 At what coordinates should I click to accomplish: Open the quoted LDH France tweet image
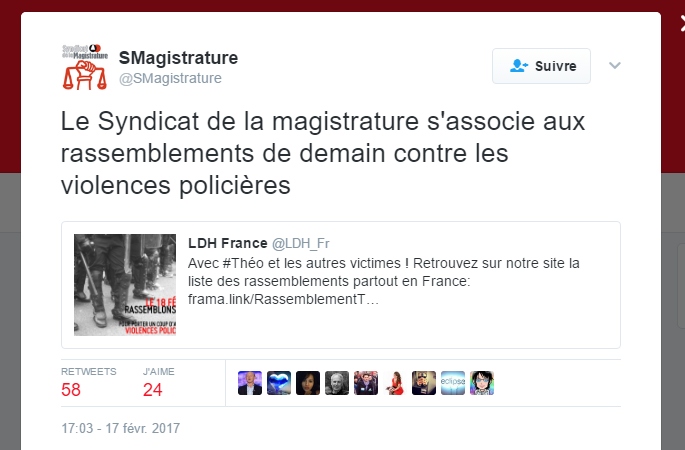pyautogui.click(x=125, y=285)
